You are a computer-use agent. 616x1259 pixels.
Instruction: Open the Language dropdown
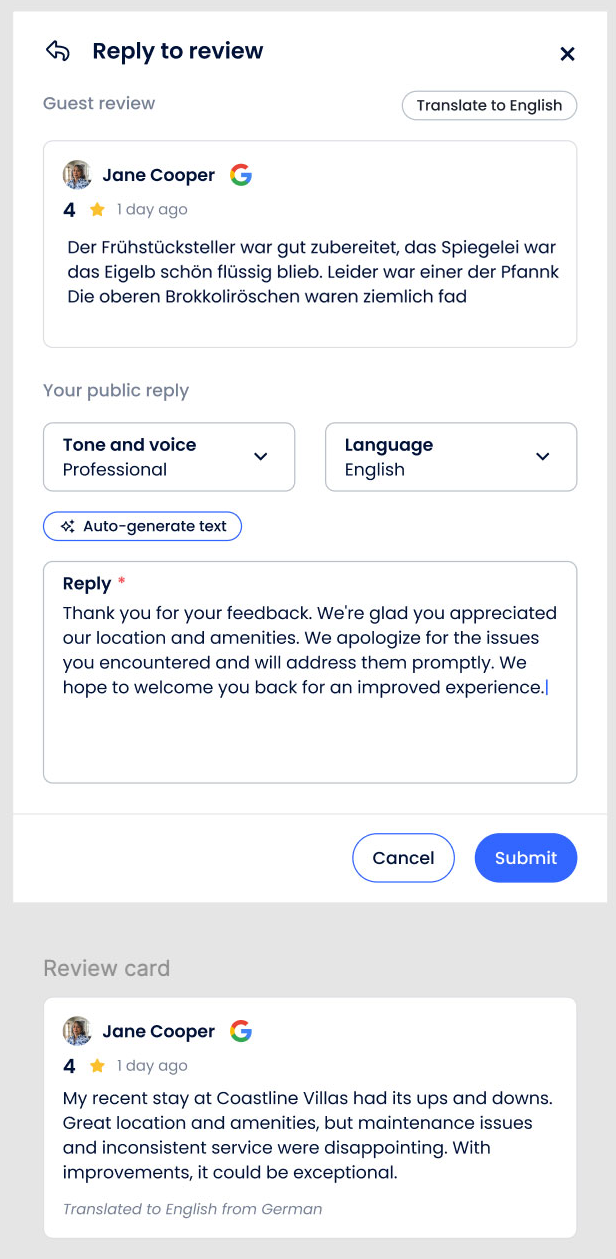pos(451,457)
